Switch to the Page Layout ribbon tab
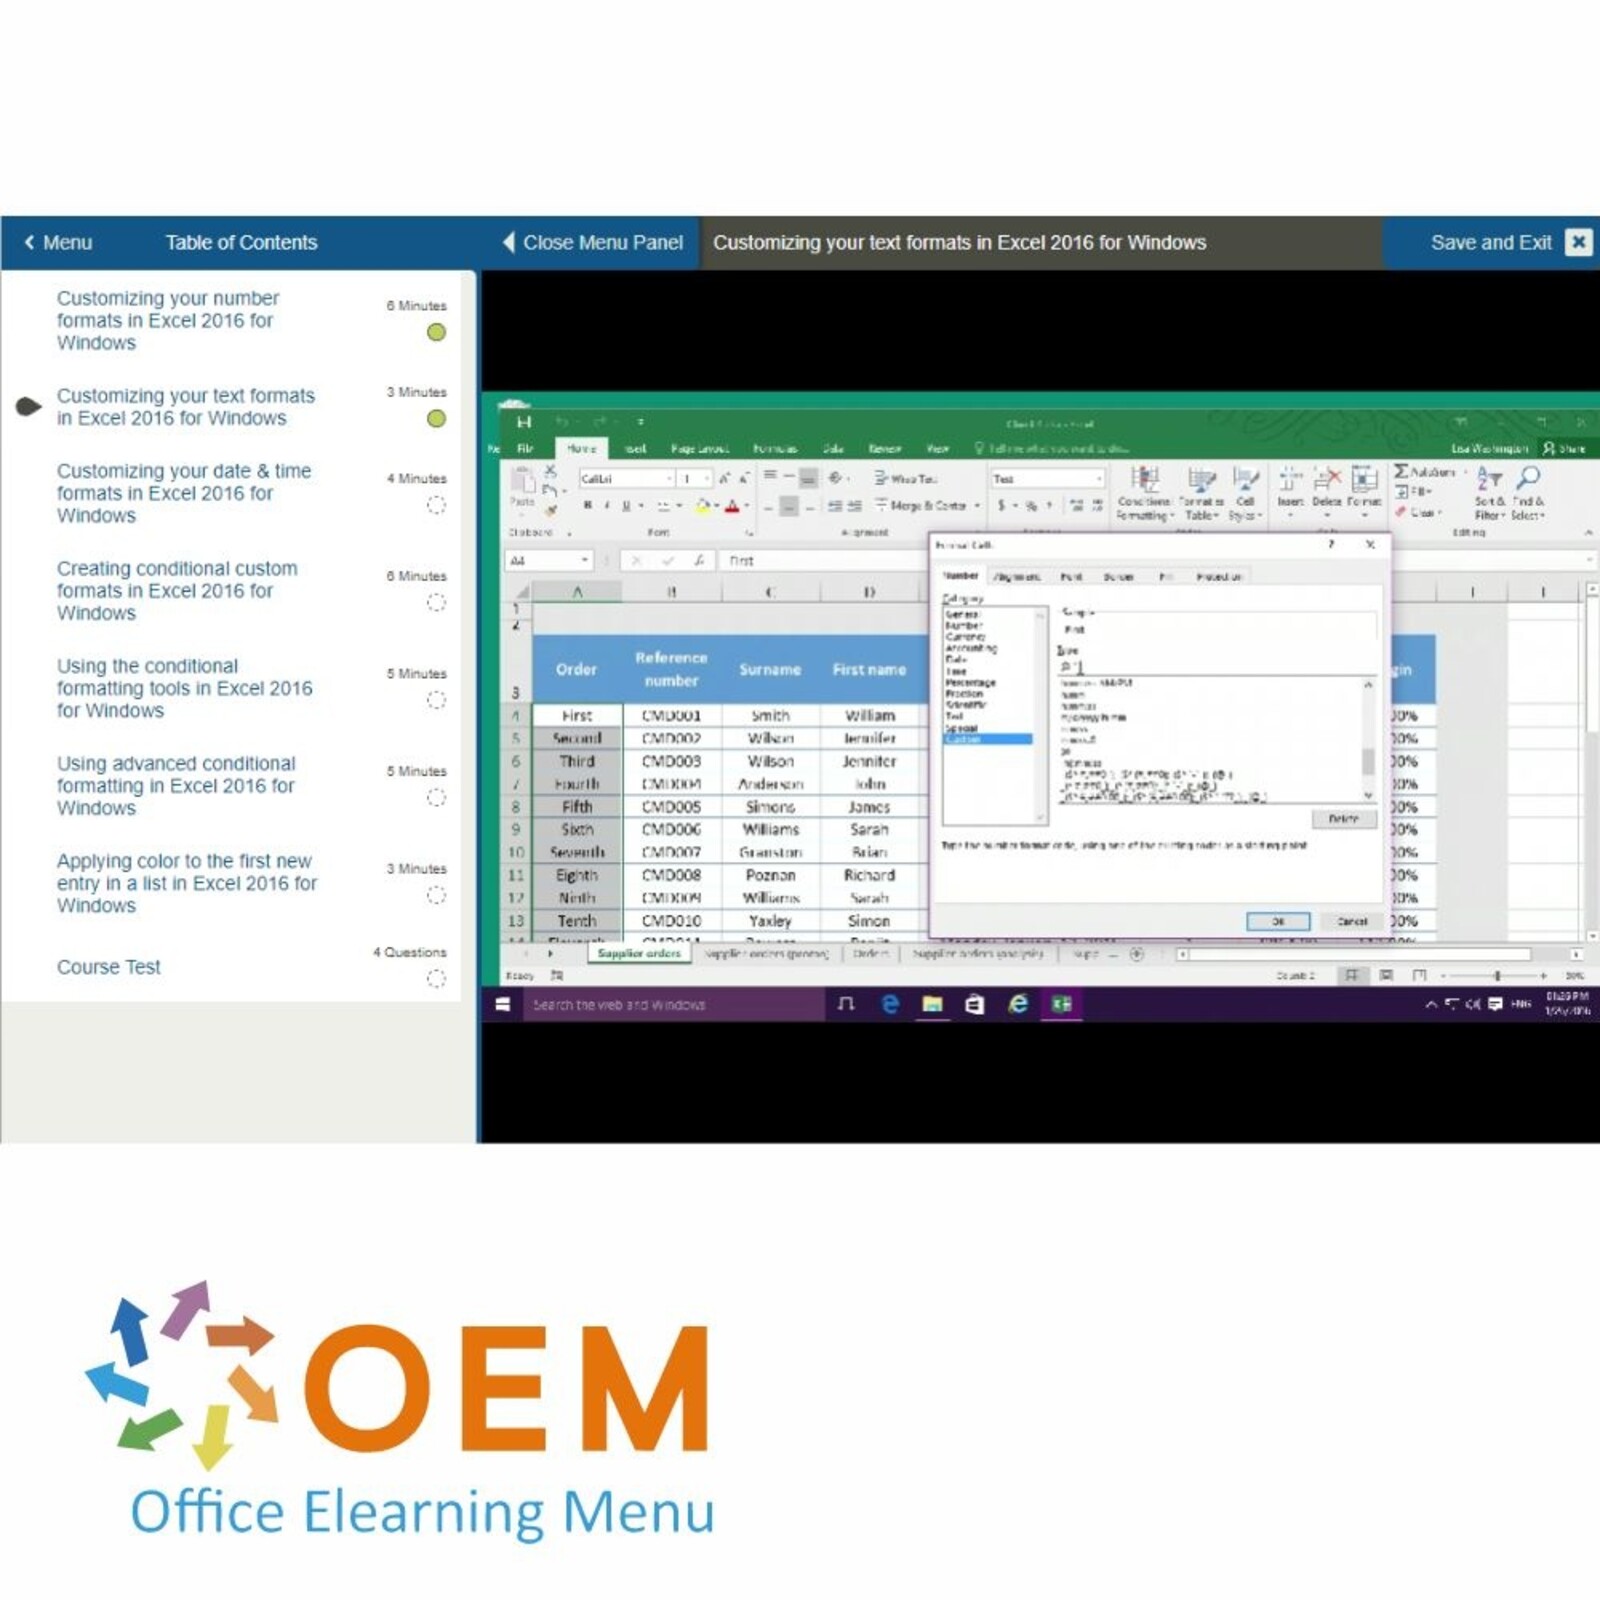The height and width of the screenshot is (1600, 1600). [x=700, y=448]
